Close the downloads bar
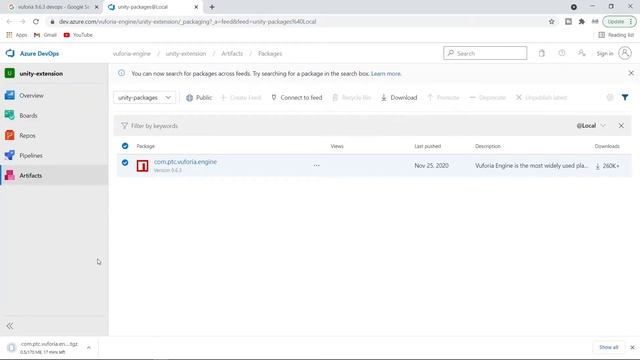Viewport: 640px width, 360px height. pyautogui.click(x=632, y=347)
